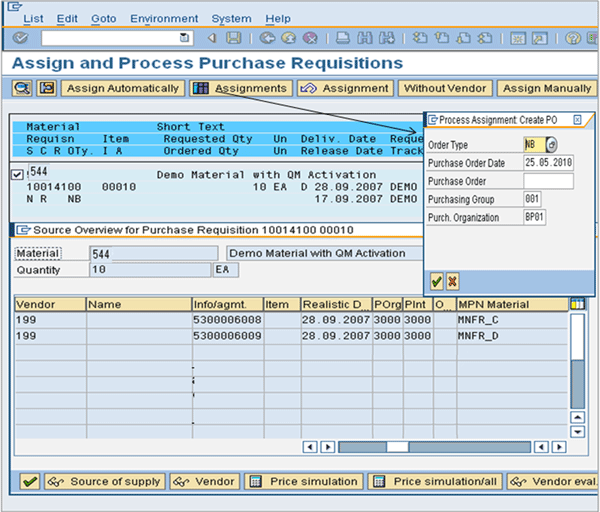Open Order Type search help button
This screenshot has height=512, width=600.
click(x=551, y=145)
